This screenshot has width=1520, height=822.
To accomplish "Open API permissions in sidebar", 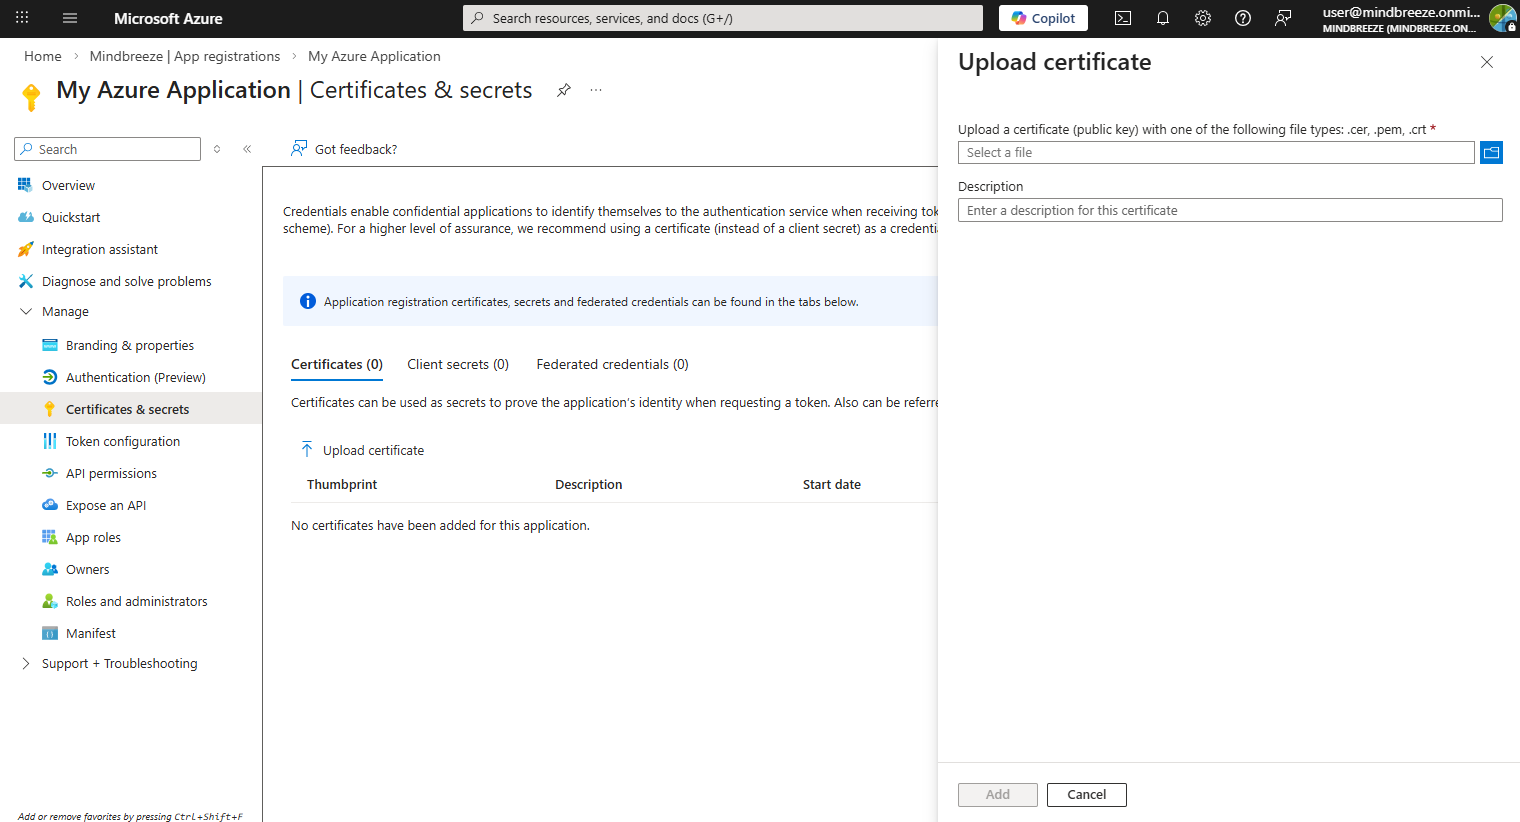I will [x=111, y=474].
